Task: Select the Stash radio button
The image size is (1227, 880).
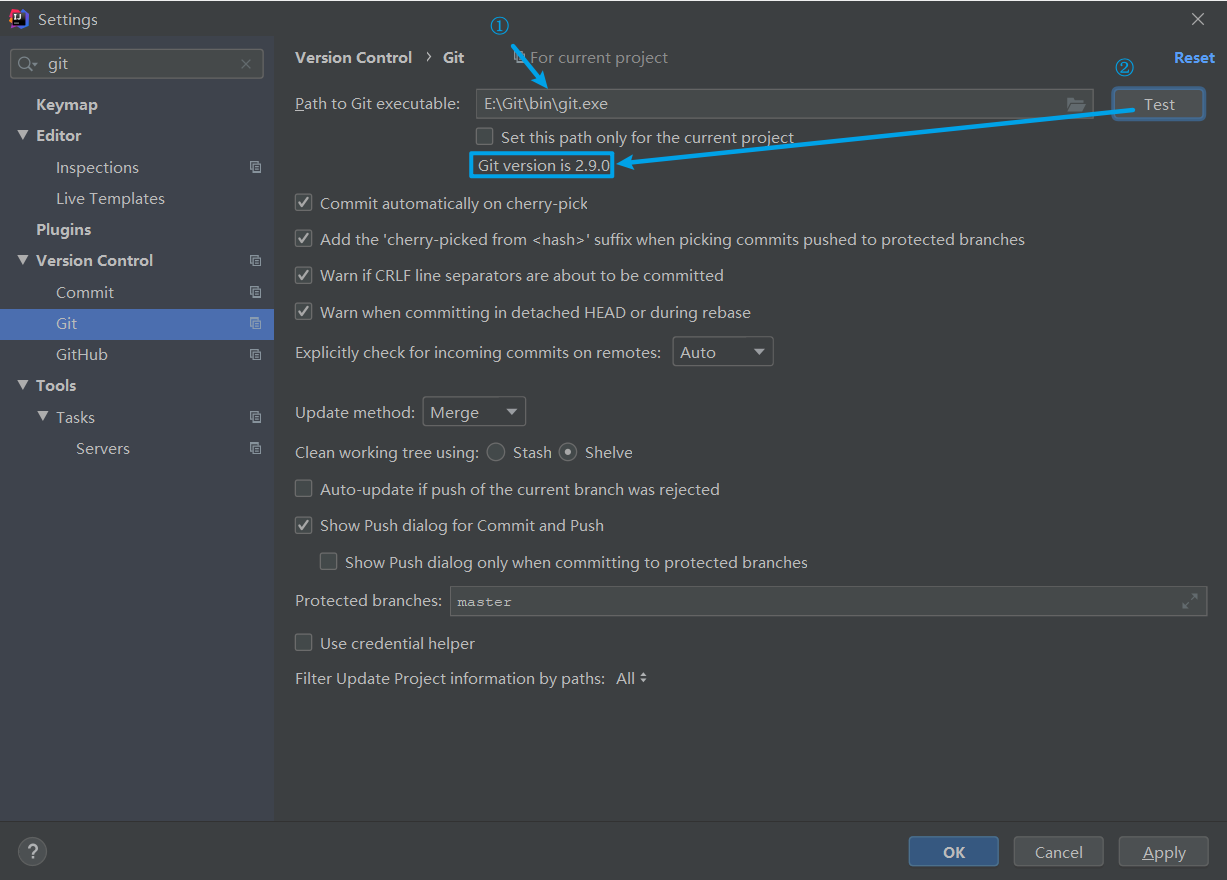Action: pyautogui.click(x=496, y=452)
